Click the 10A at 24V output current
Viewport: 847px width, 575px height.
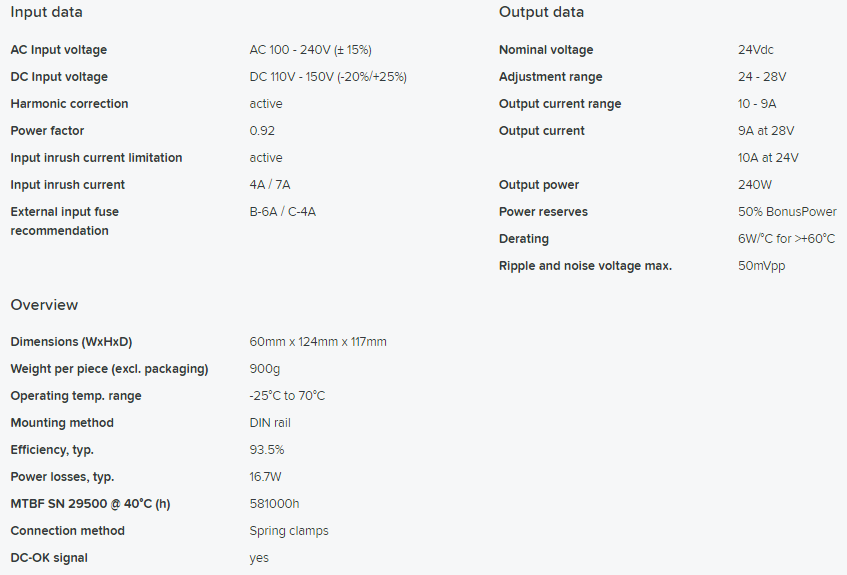(768, 158)
